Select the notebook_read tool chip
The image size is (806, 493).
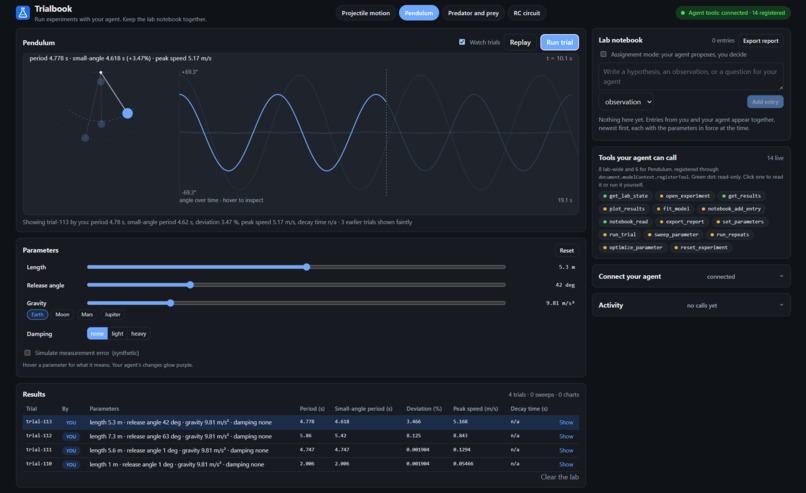(625, 222)
